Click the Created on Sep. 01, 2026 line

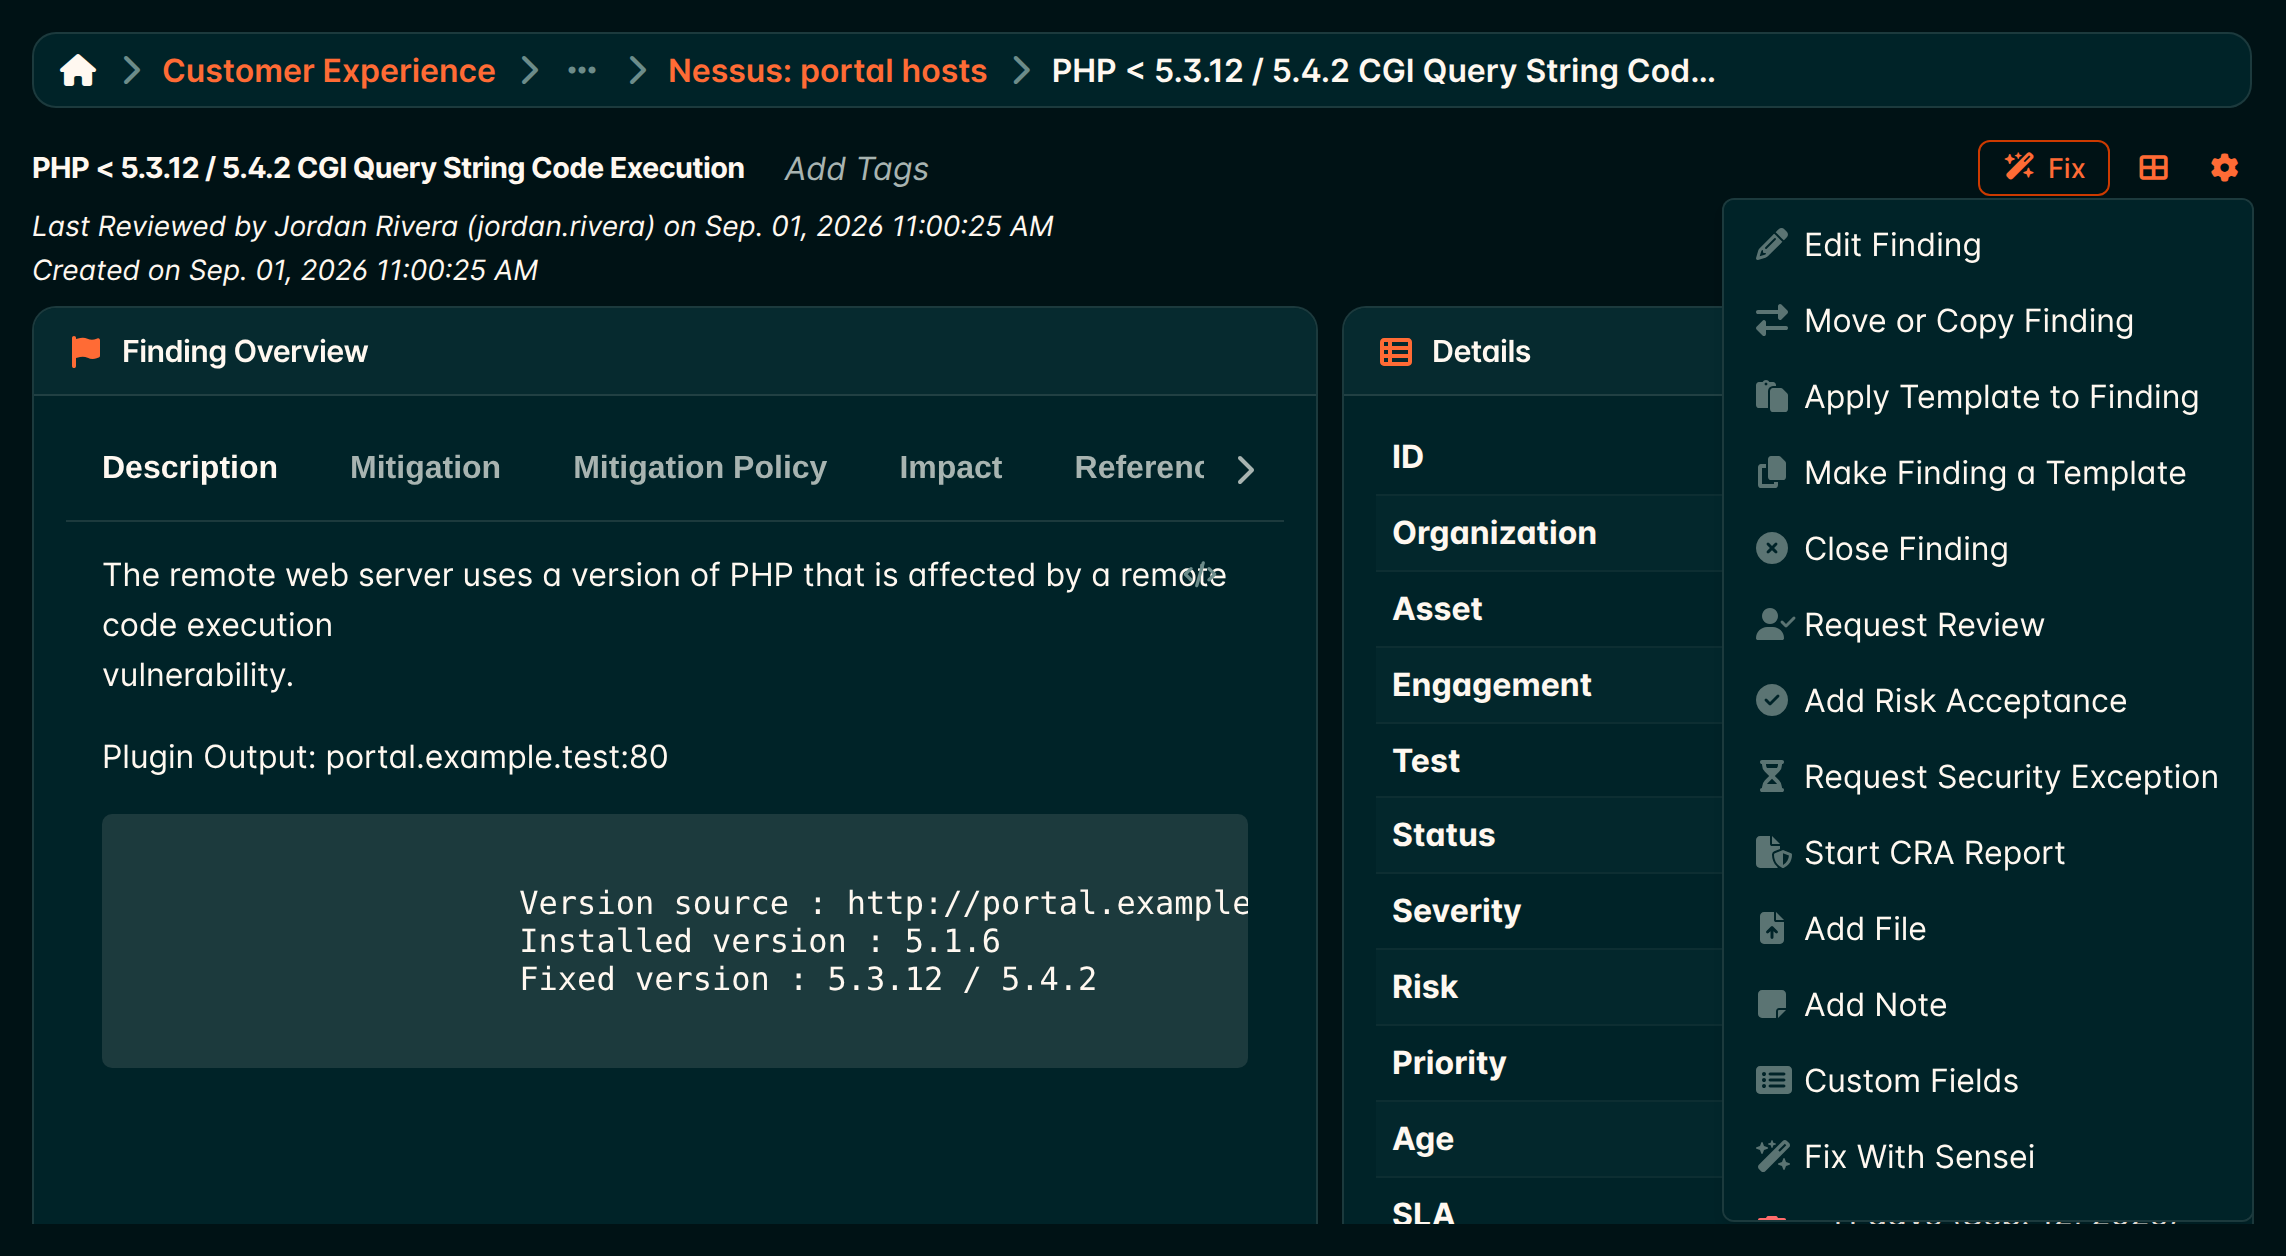285,270
